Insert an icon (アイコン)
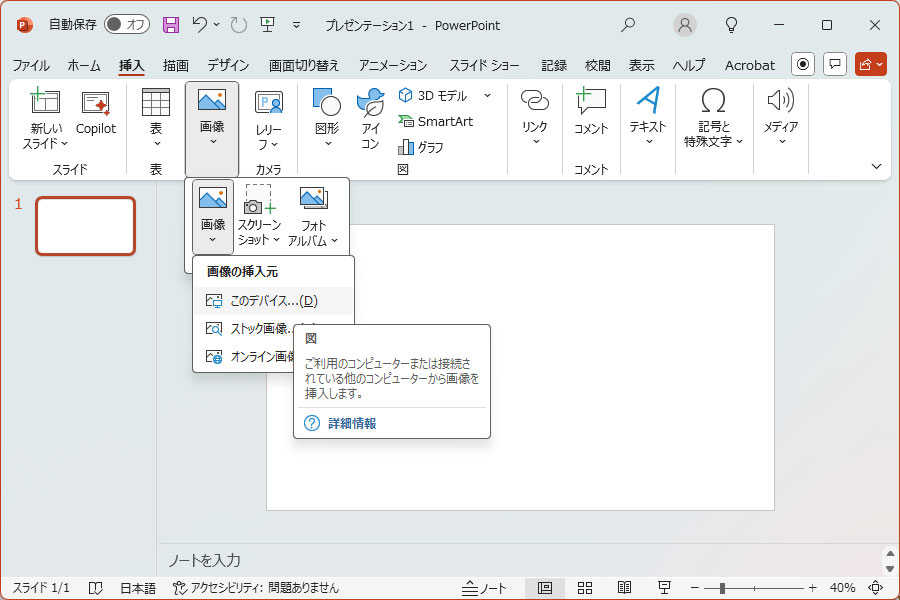This screenshot has height=600, width=900. pos(370,119)
